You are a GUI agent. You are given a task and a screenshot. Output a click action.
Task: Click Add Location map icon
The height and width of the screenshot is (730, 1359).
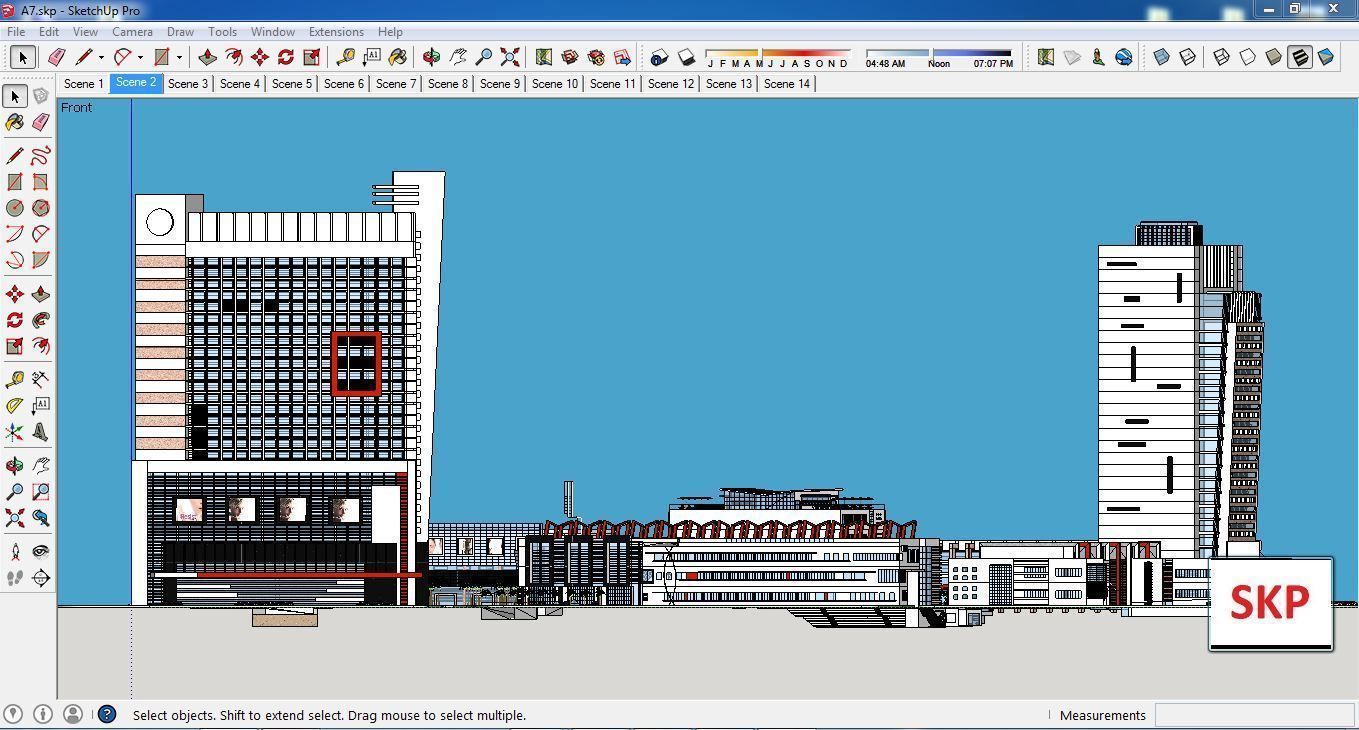coord(1046,57)
